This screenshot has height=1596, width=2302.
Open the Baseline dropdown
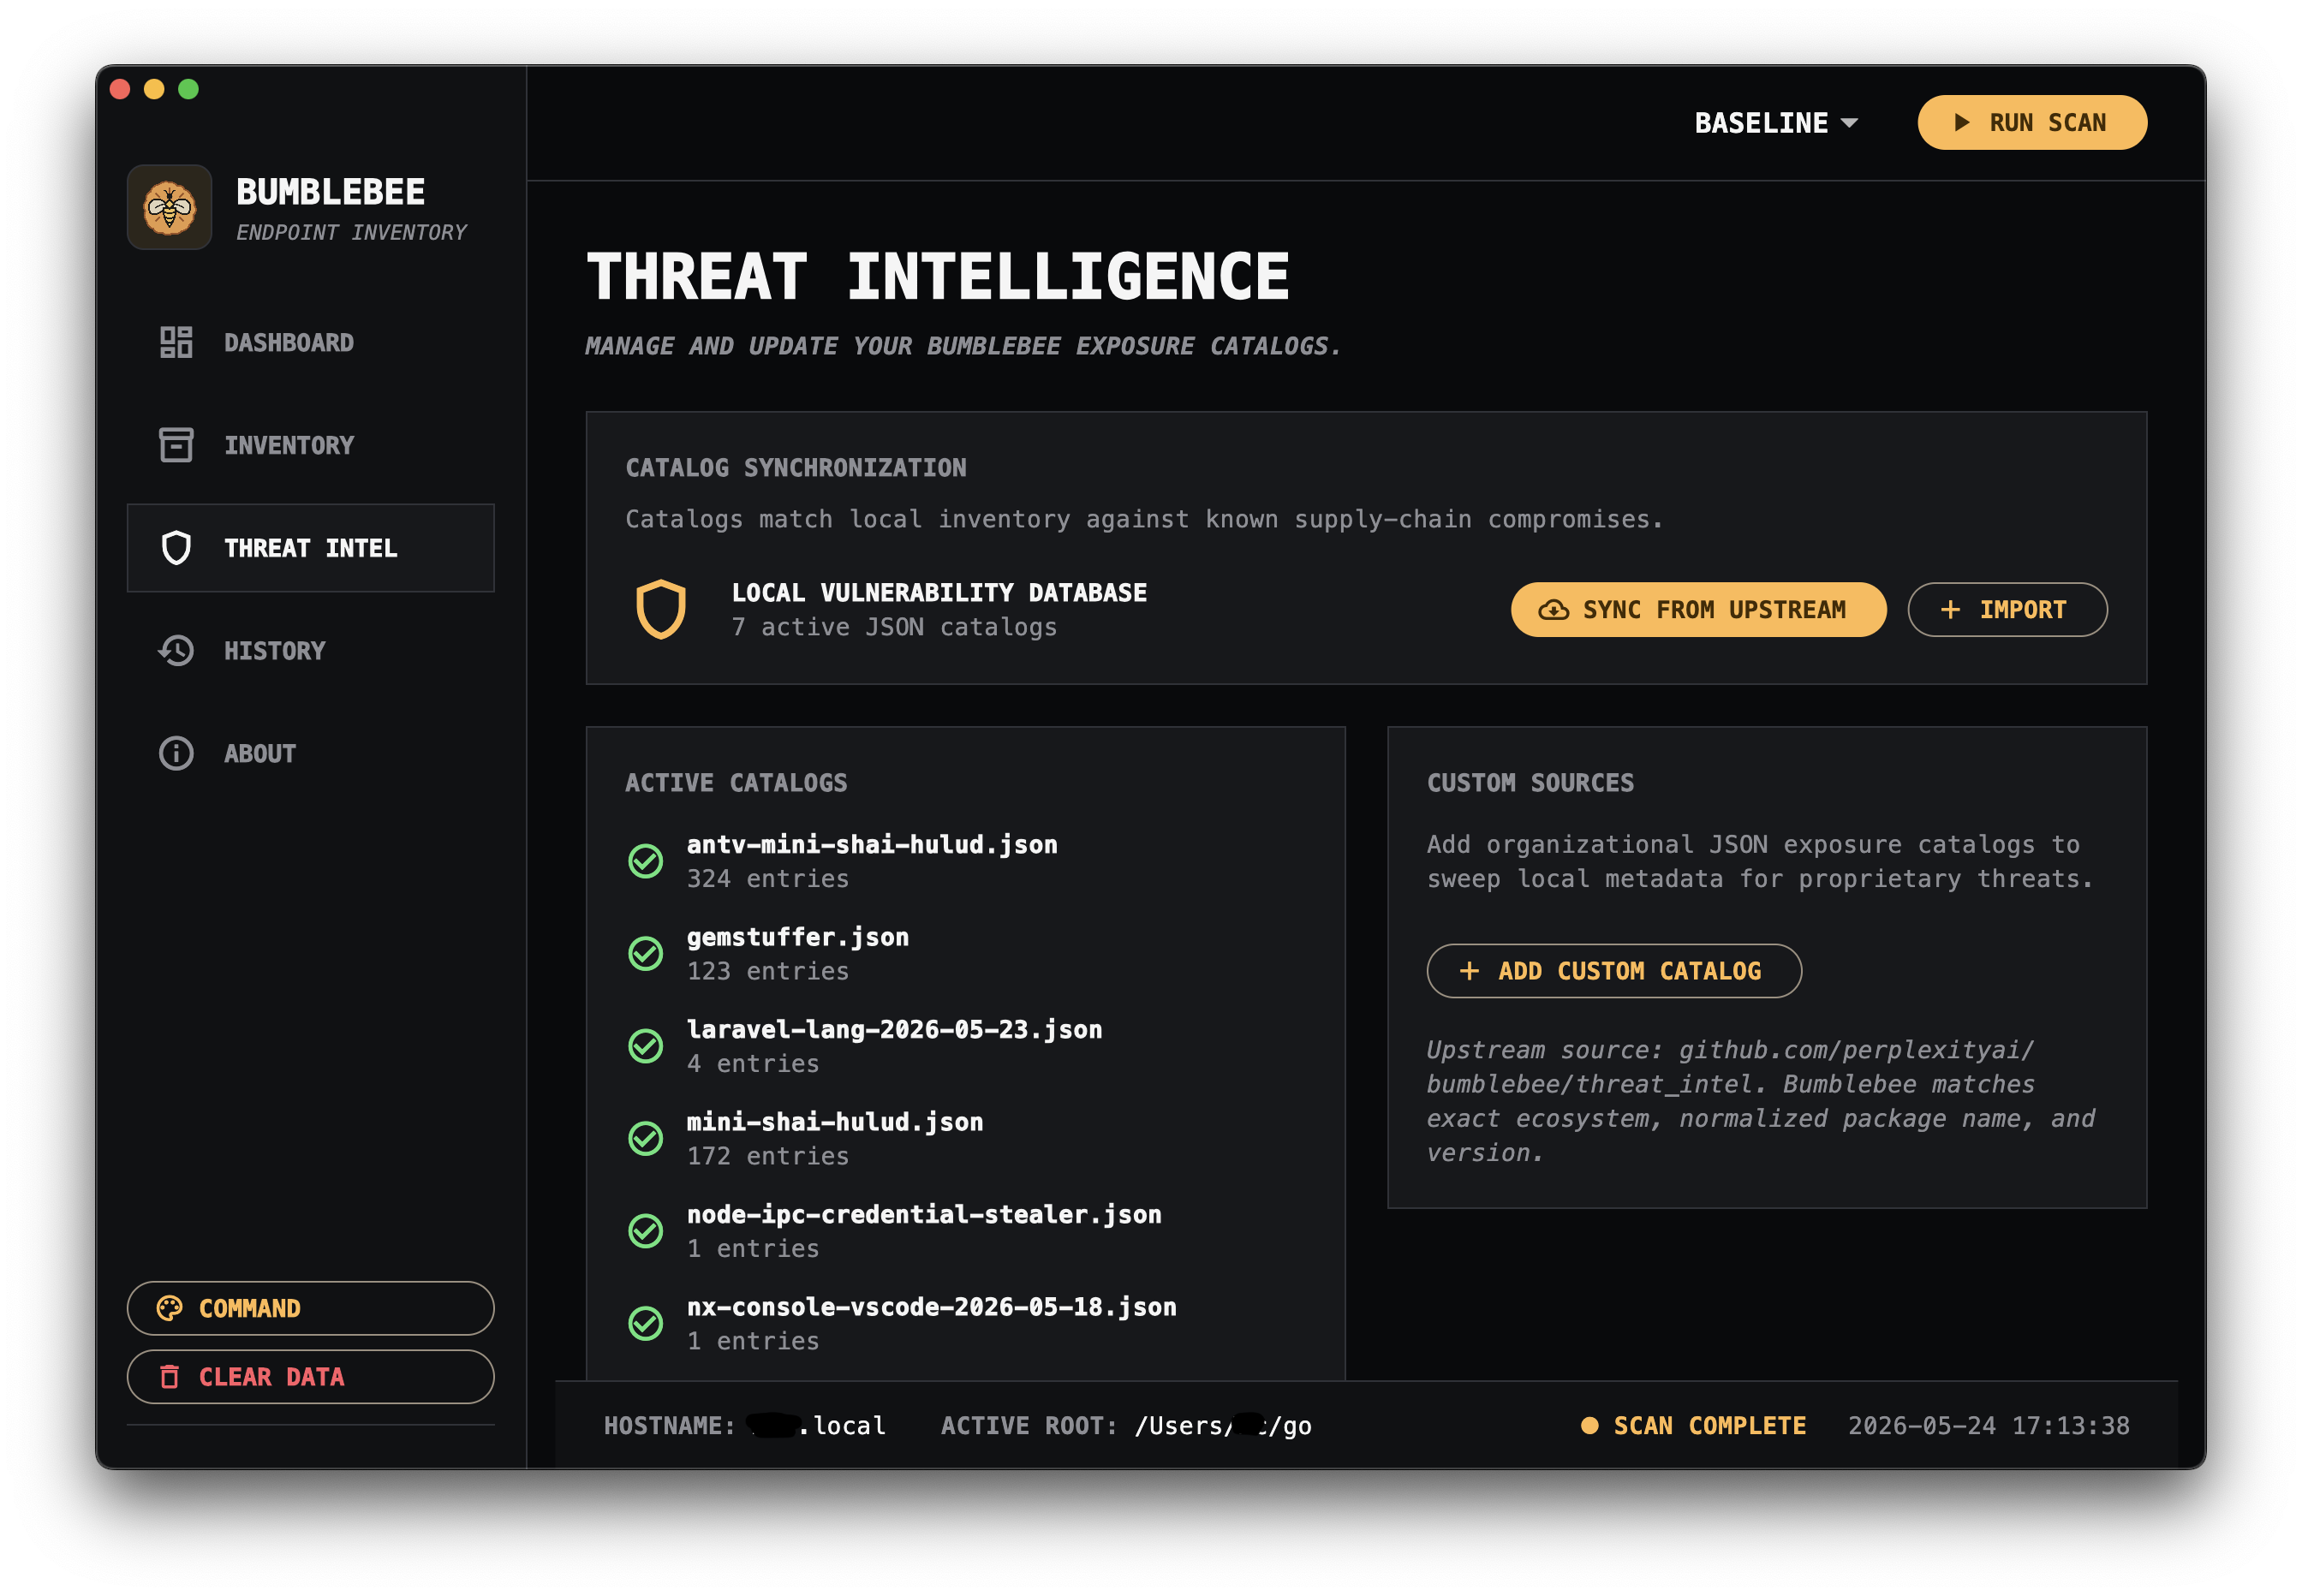[1776, 123]
